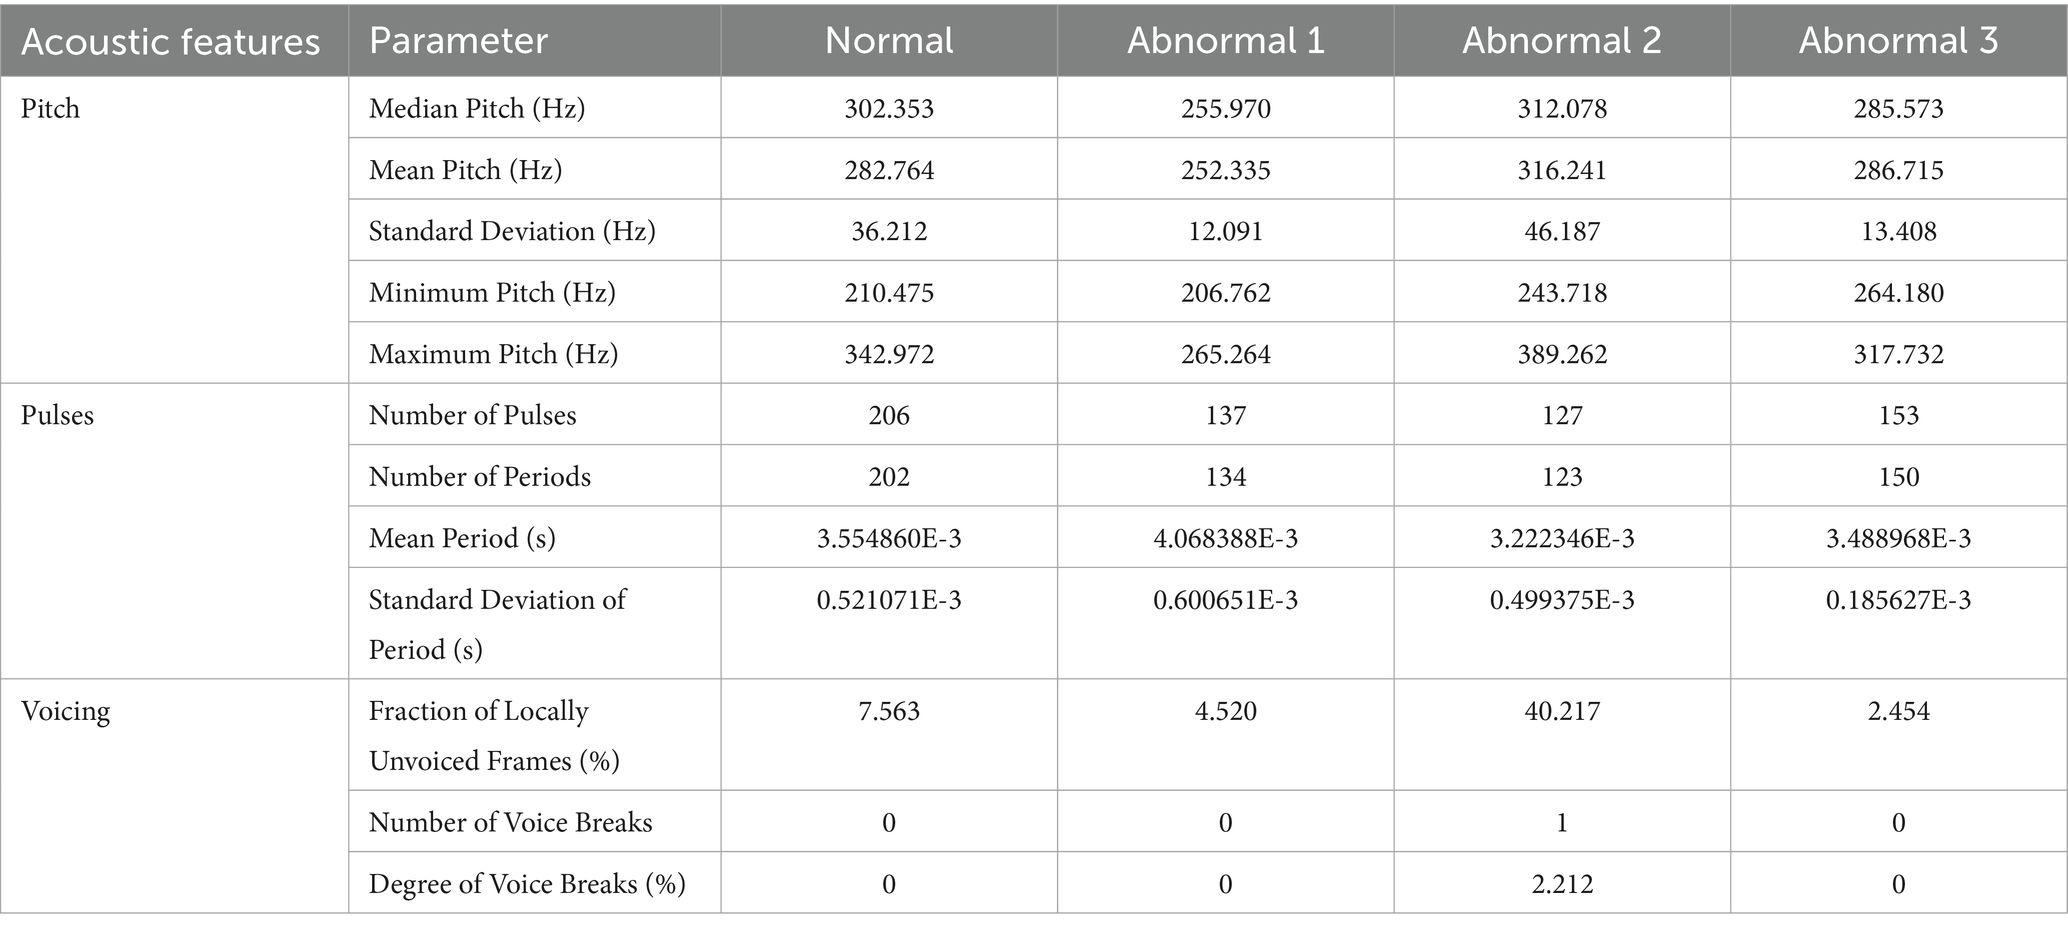Screen dimensions: 2068x931
Task: Click the Median Pitch (Hz) parameter cell
Action: [x=477, y=109]
